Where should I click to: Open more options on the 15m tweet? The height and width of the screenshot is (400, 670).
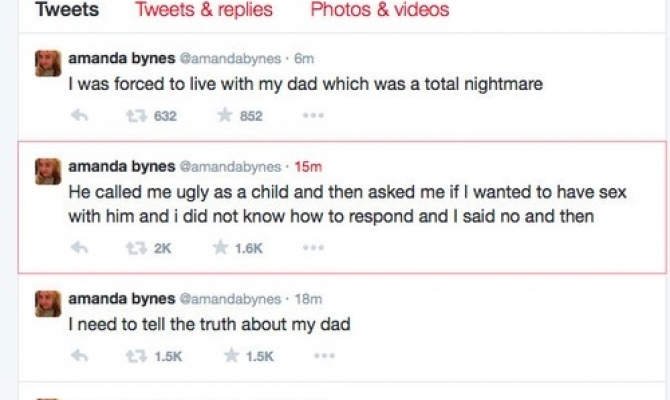click(313, 248)
